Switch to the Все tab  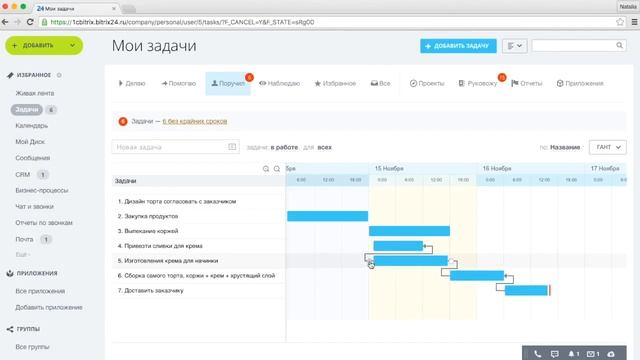pyautogui.click(x=380, y=83)
